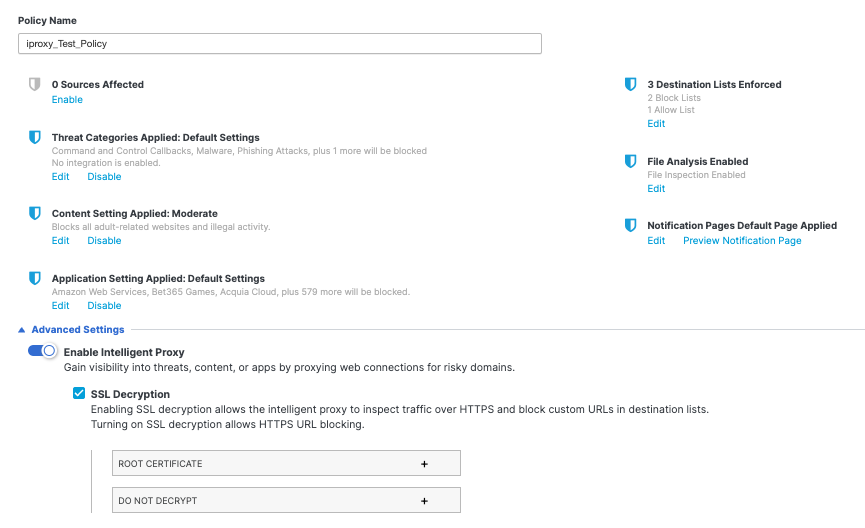Viewport: 865px width, 528px height.
Task: Expand the DO NOT DECRYPT panel
Action: [x=288, y=501]
